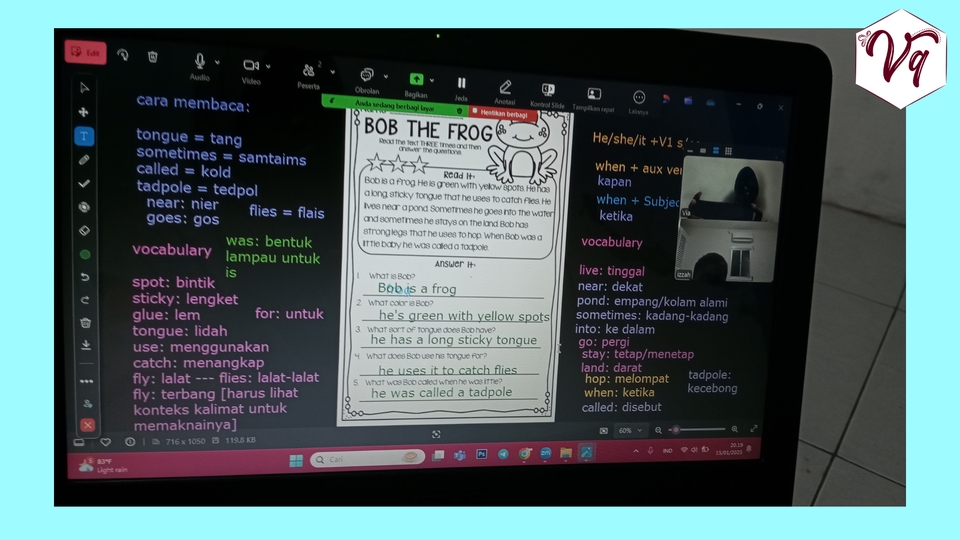Click the weather 83°F Light rain widget
The image size is (960, 540).
coord(103,465)
